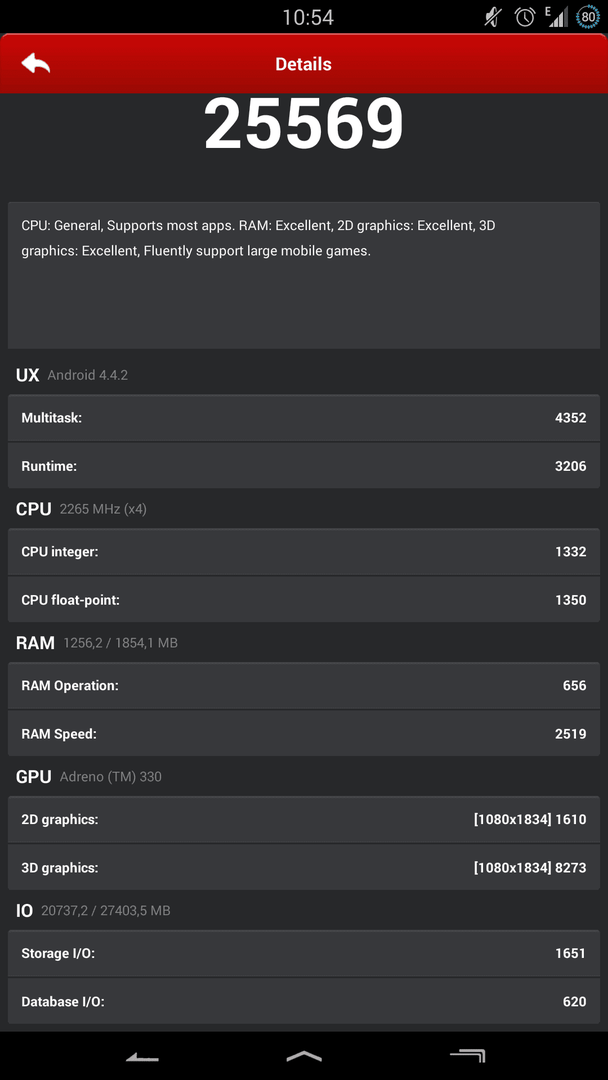
Task: Tap the Android back navigation button
Action: 143,1056
